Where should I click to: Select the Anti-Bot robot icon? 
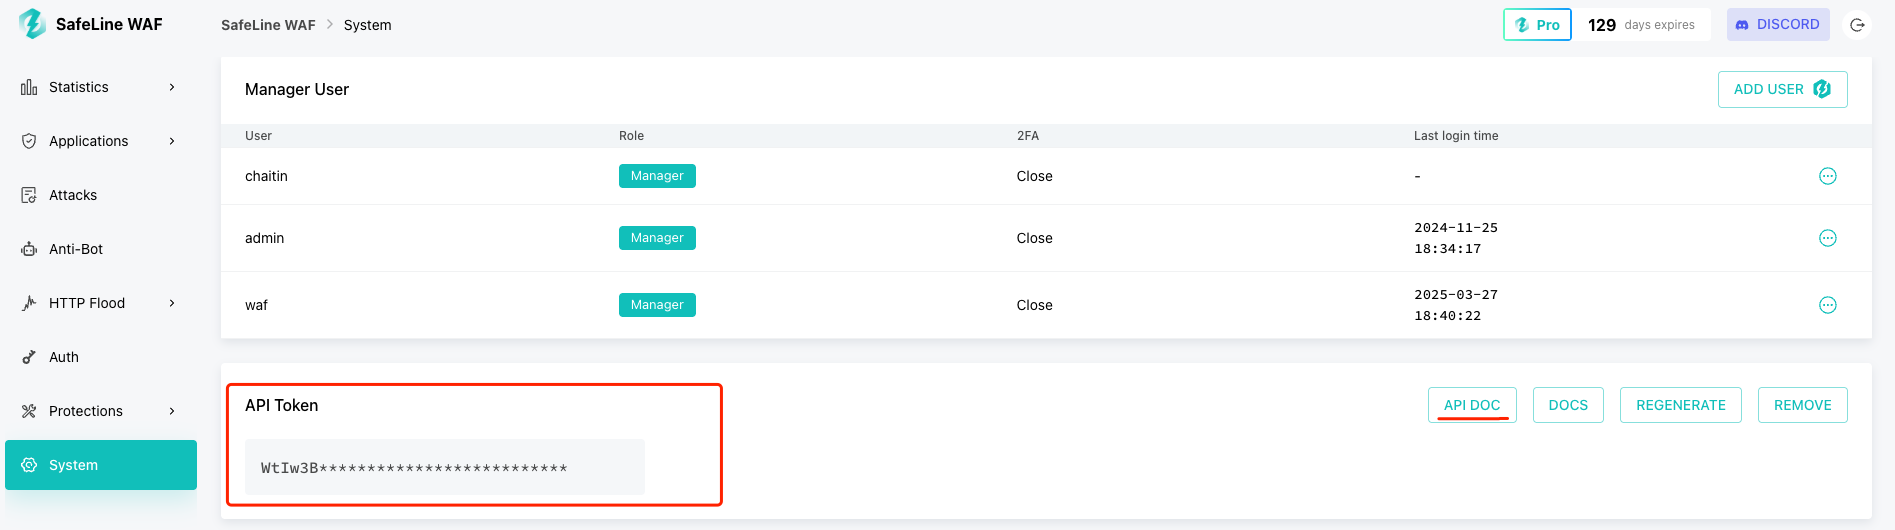tap(29, 249)
